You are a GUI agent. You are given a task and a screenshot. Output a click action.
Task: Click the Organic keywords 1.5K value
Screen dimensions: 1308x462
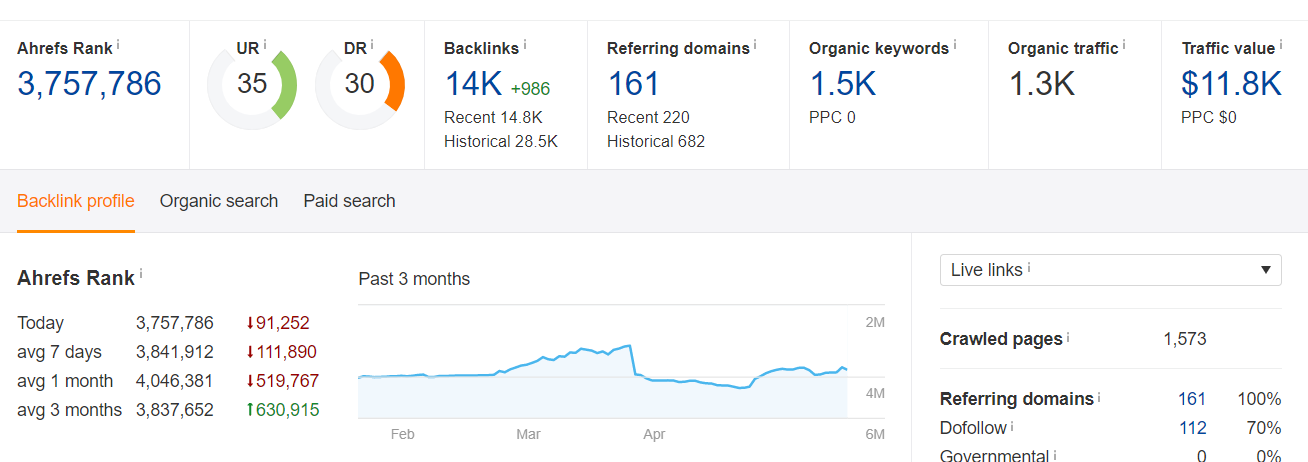[x=842, y=84]
